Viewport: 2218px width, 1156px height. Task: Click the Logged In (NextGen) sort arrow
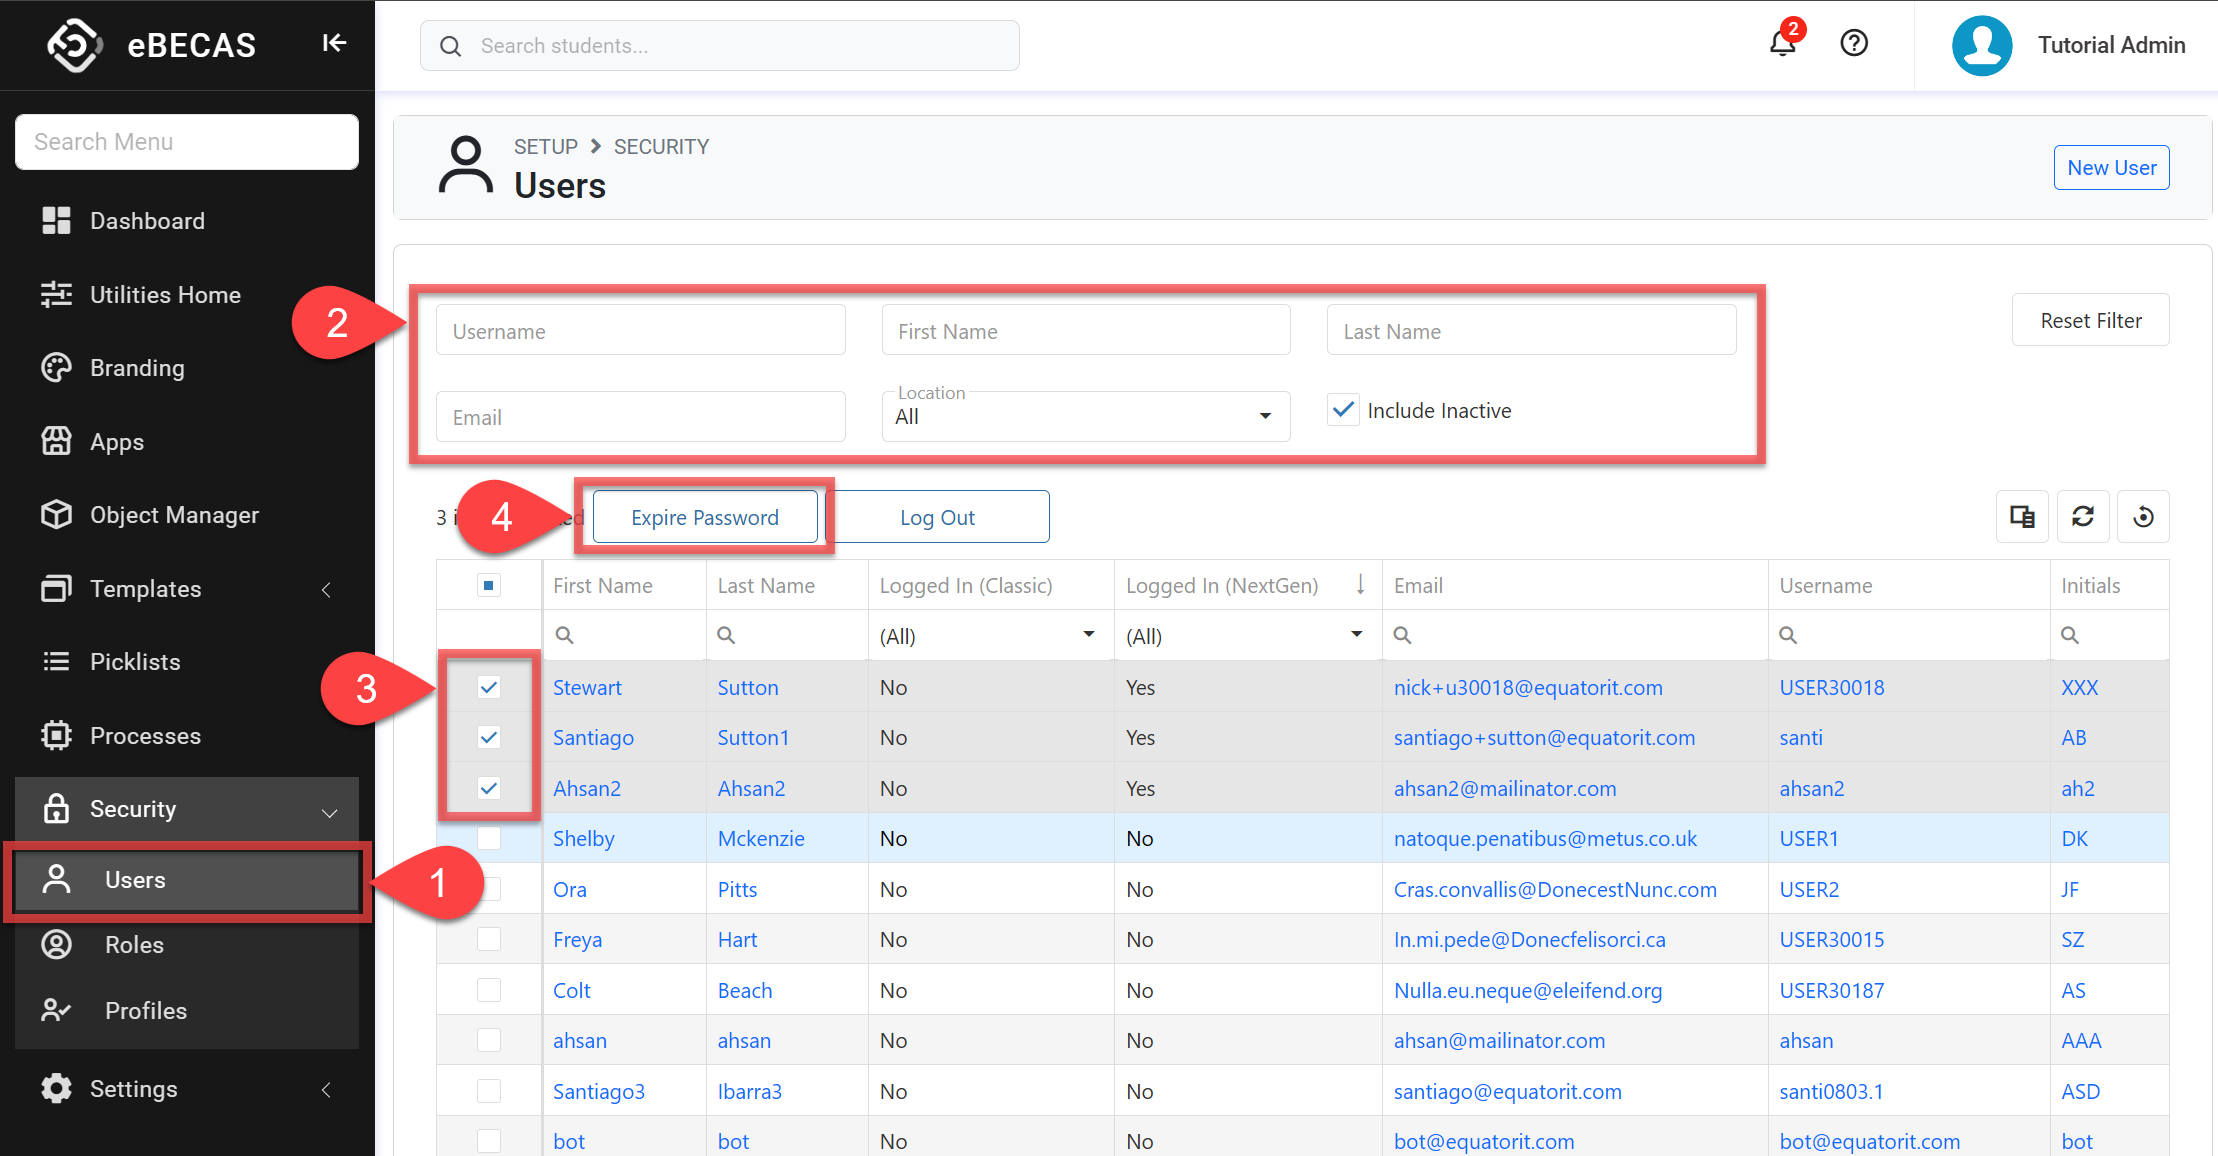click(1360, 585)
